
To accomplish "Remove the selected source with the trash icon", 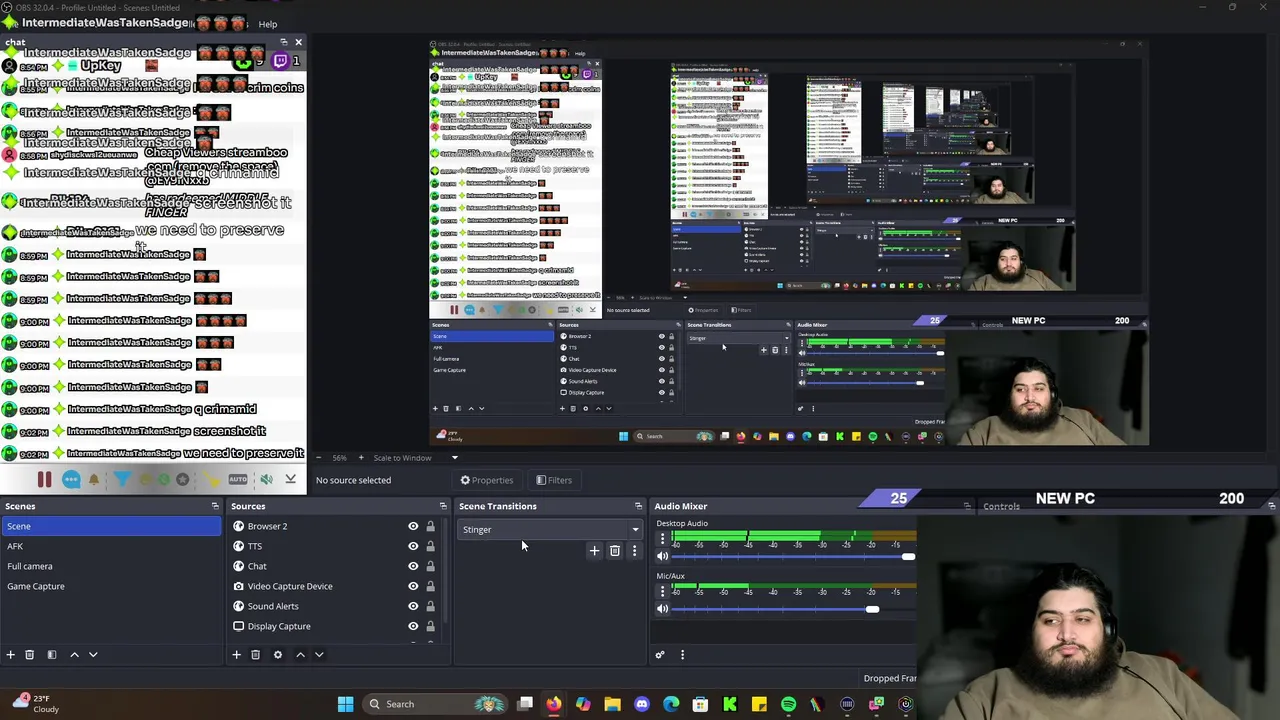I will pyautogui.click(x=256, y=655).
